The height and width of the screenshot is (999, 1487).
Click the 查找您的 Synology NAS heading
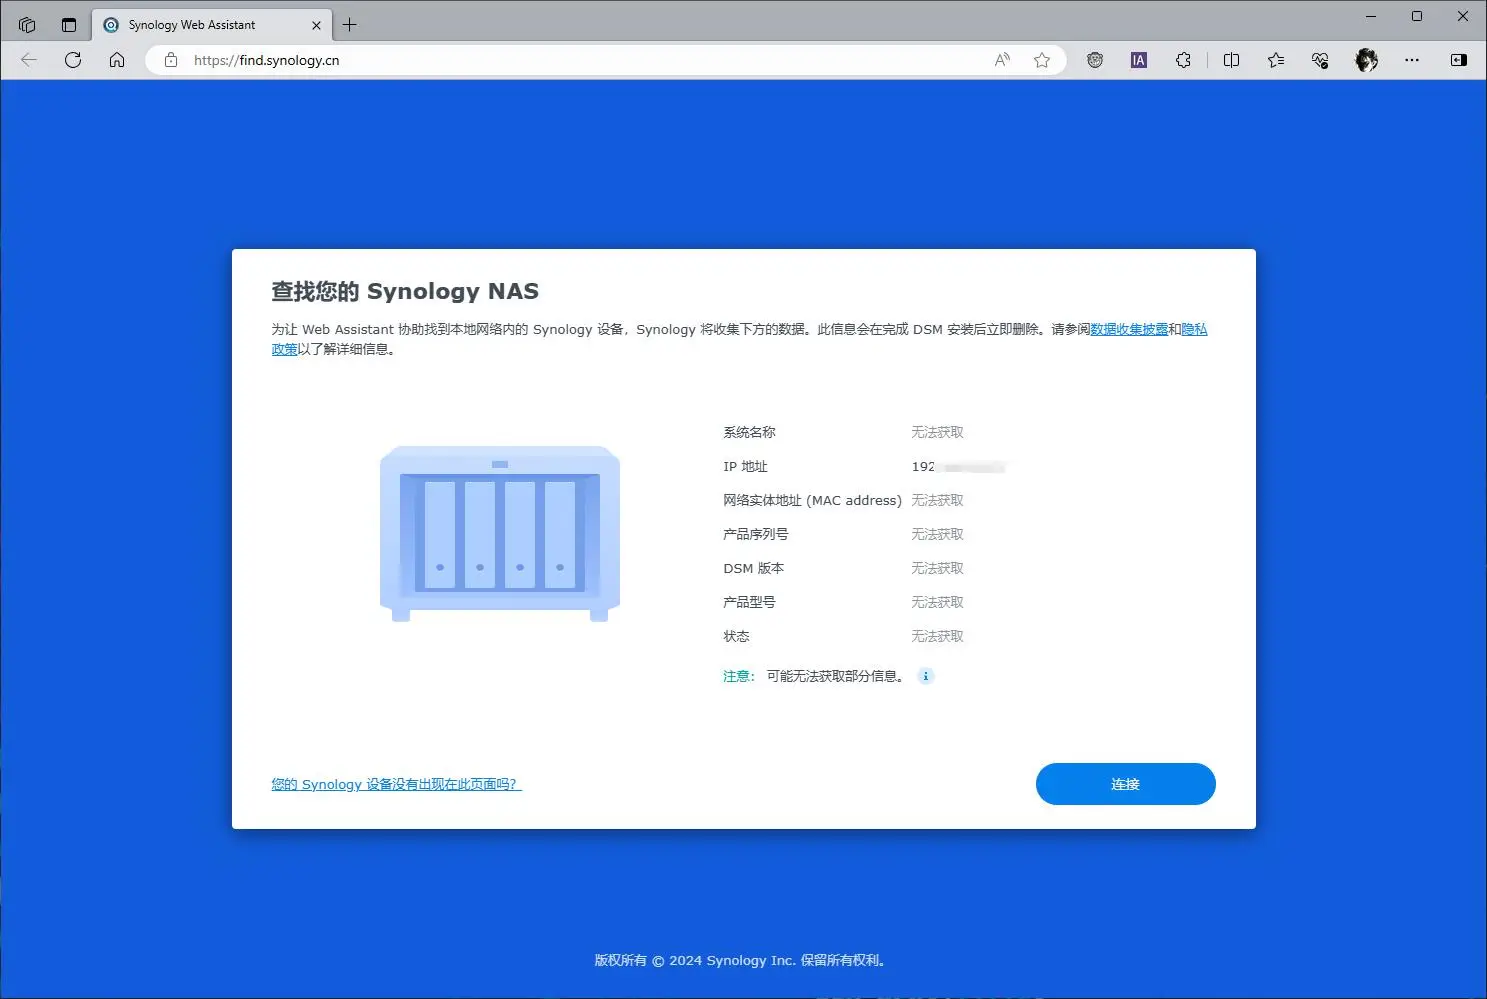[405, 291]
